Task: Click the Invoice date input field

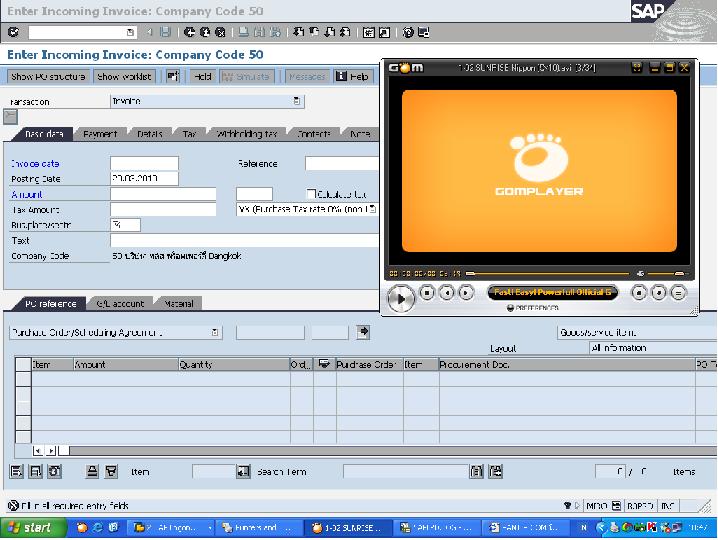Action: (x=144, y=163)
